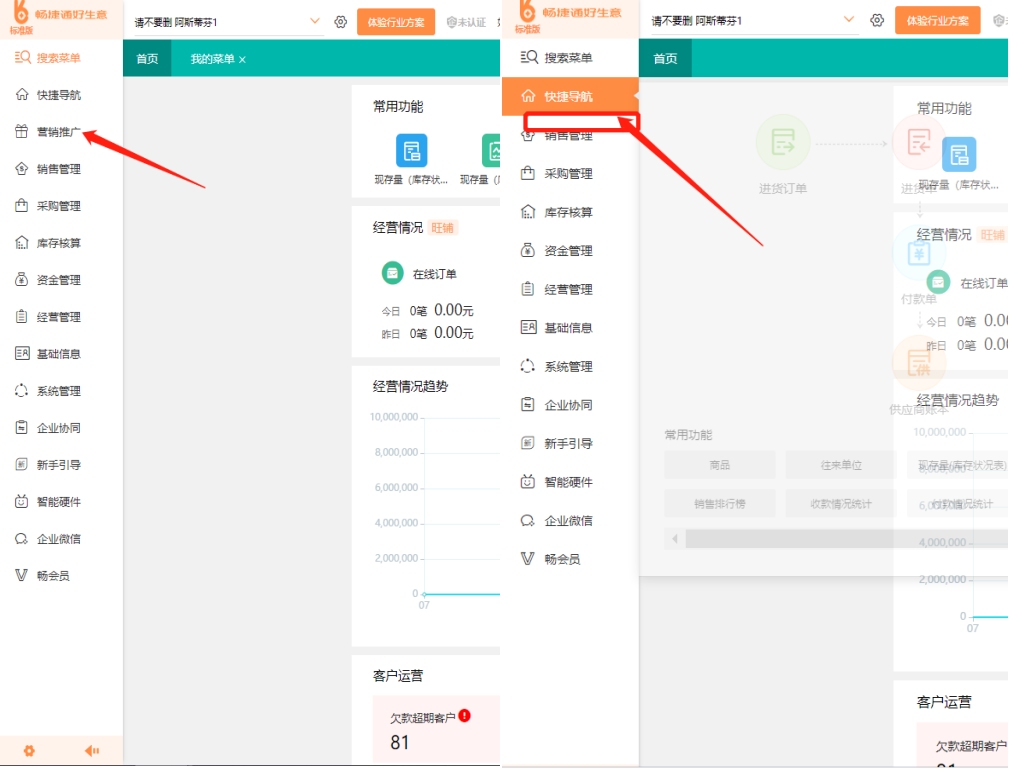Click the 销售排行榜 shortcut button
Image resolution: width=1032 pixels, height=774 pixels.
pyautogui.click(x=719, y=503)
